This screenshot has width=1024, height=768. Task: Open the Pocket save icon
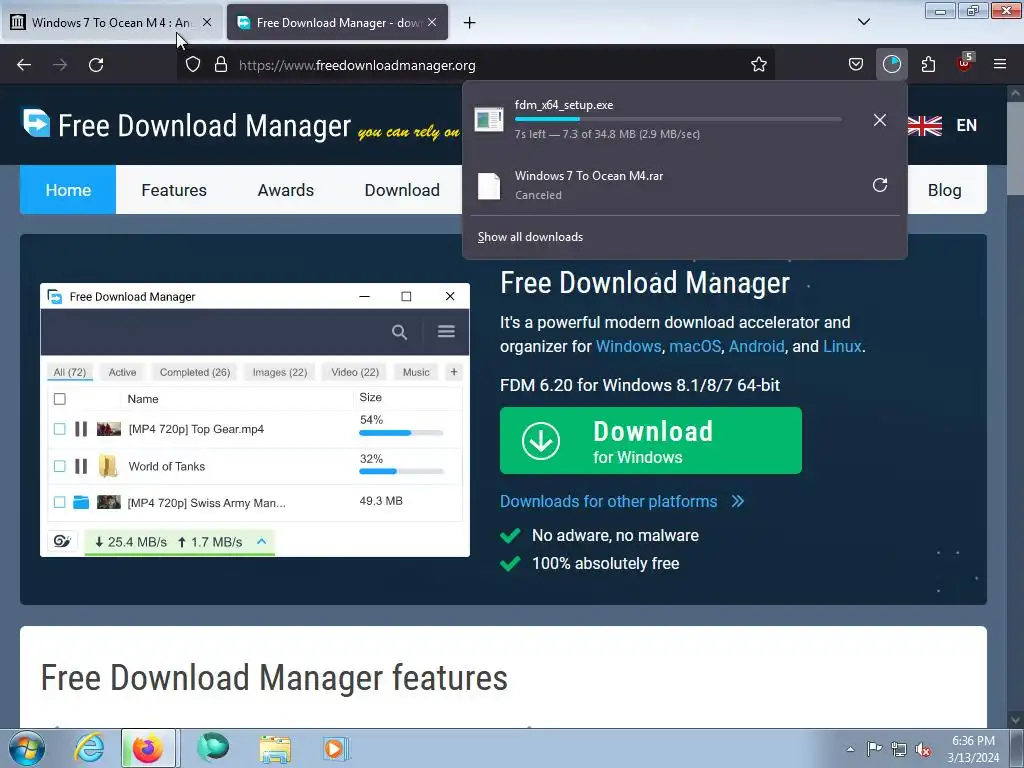856,65
